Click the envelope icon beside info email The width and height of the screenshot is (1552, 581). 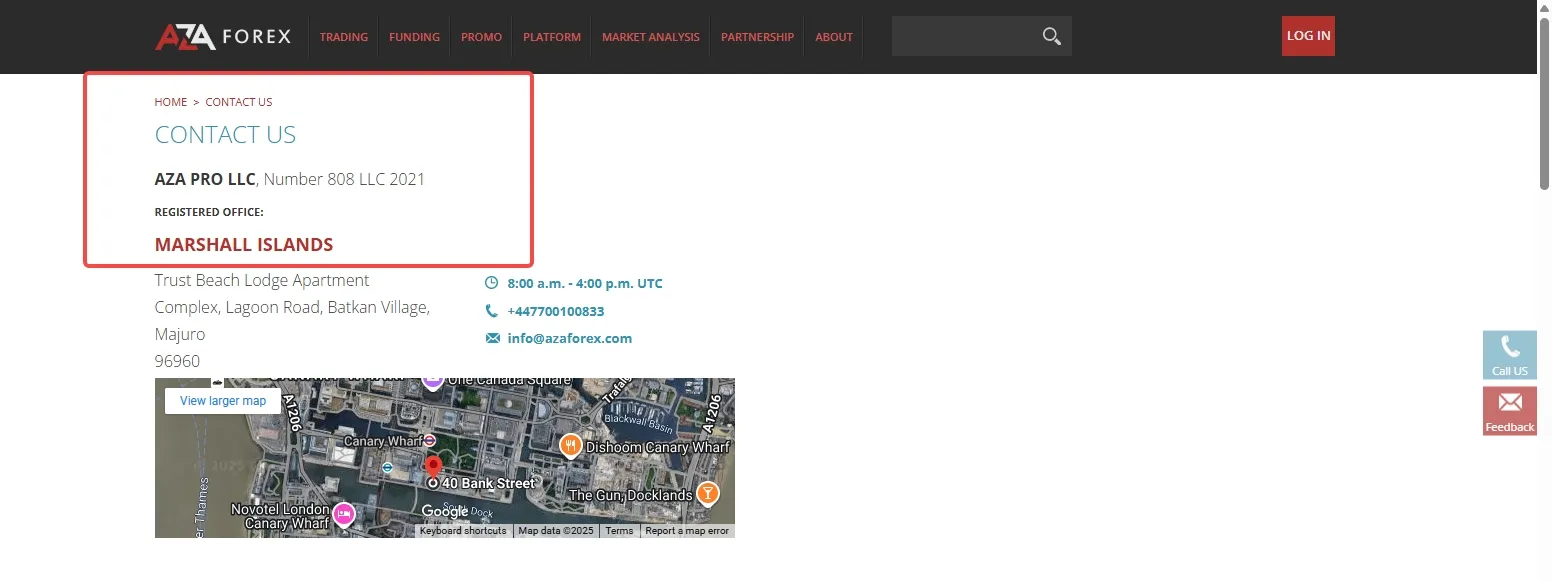(x=492, y=338)
